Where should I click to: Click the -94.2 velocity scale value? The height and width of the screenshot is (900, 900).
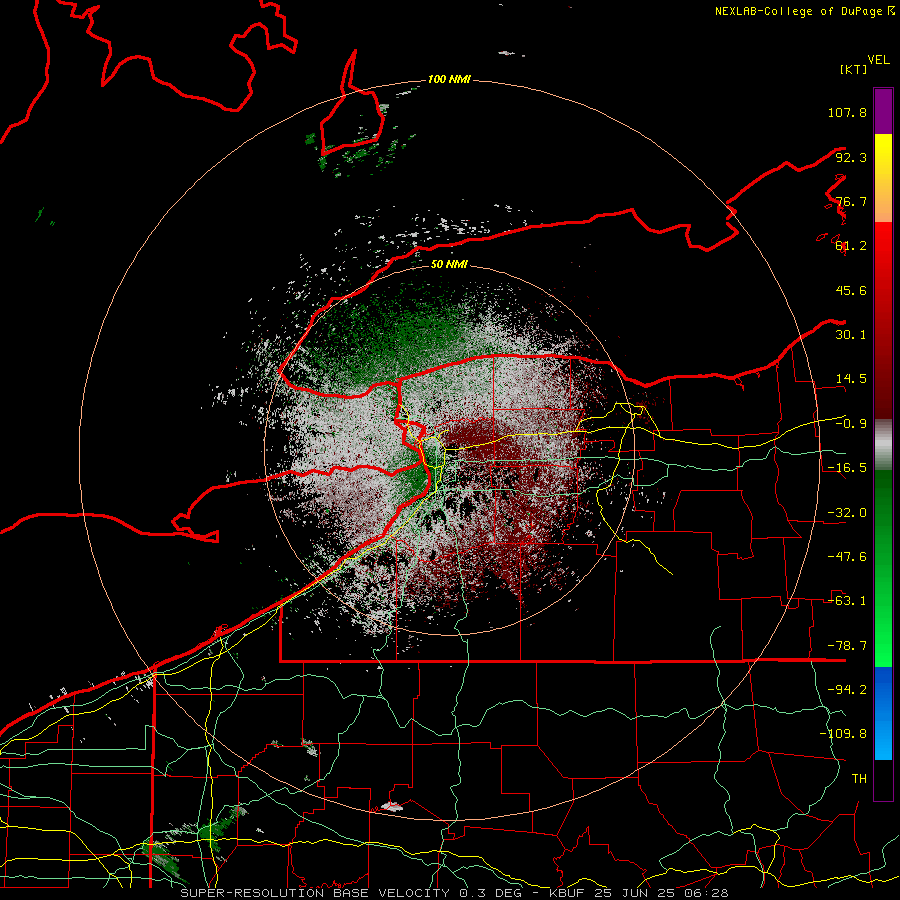(x=847, y=690)
